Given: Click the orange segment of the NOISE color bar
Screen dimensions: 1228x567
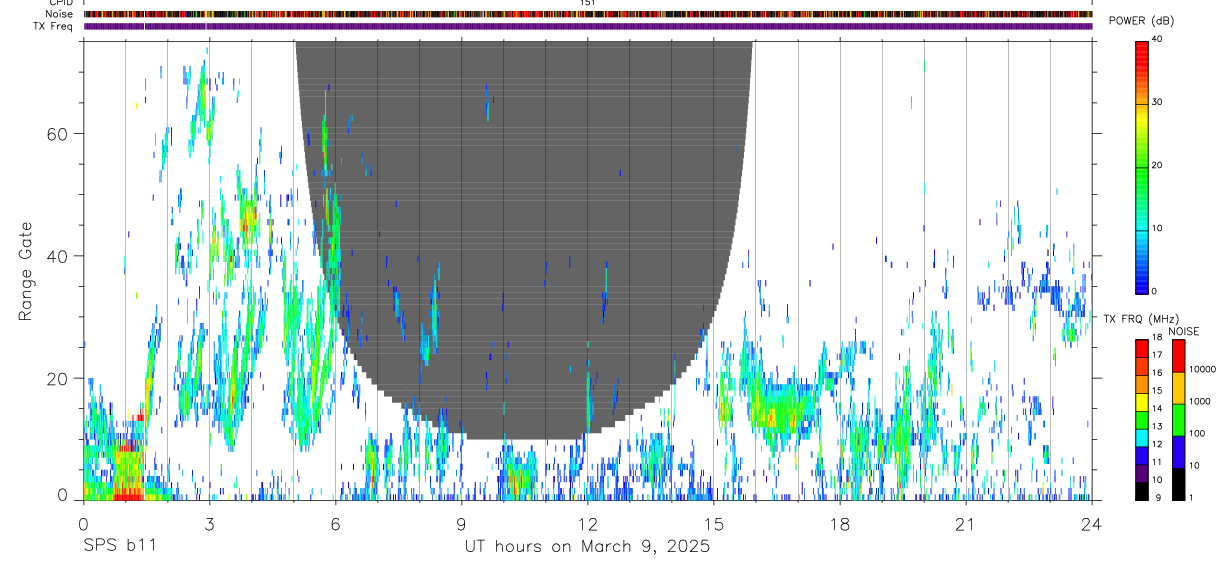Looking at the screenshot, I should 1179,388.
